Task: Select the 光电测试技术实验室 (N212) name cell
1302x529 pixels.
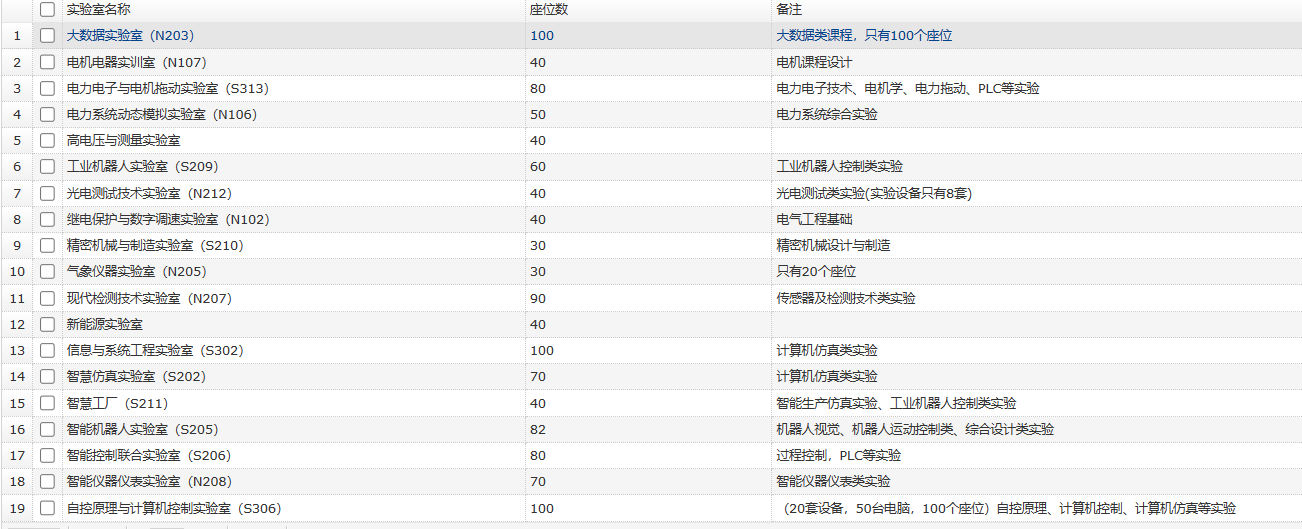Action: pyautogui.click(x=148, y=193)
